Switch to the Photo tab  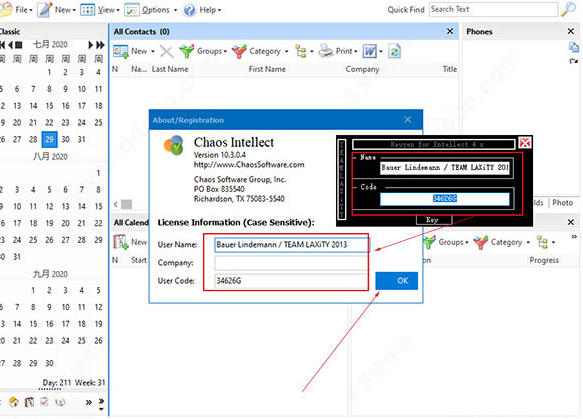coord(562,203)
